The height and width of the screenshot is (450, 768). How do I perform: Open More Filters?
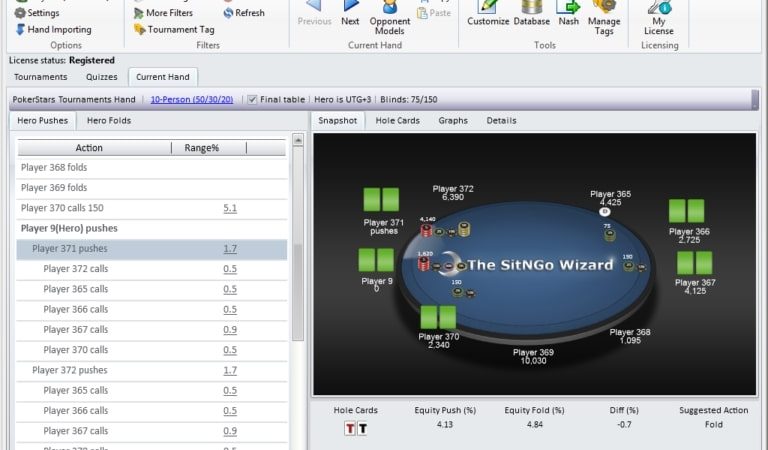(163, 13)
